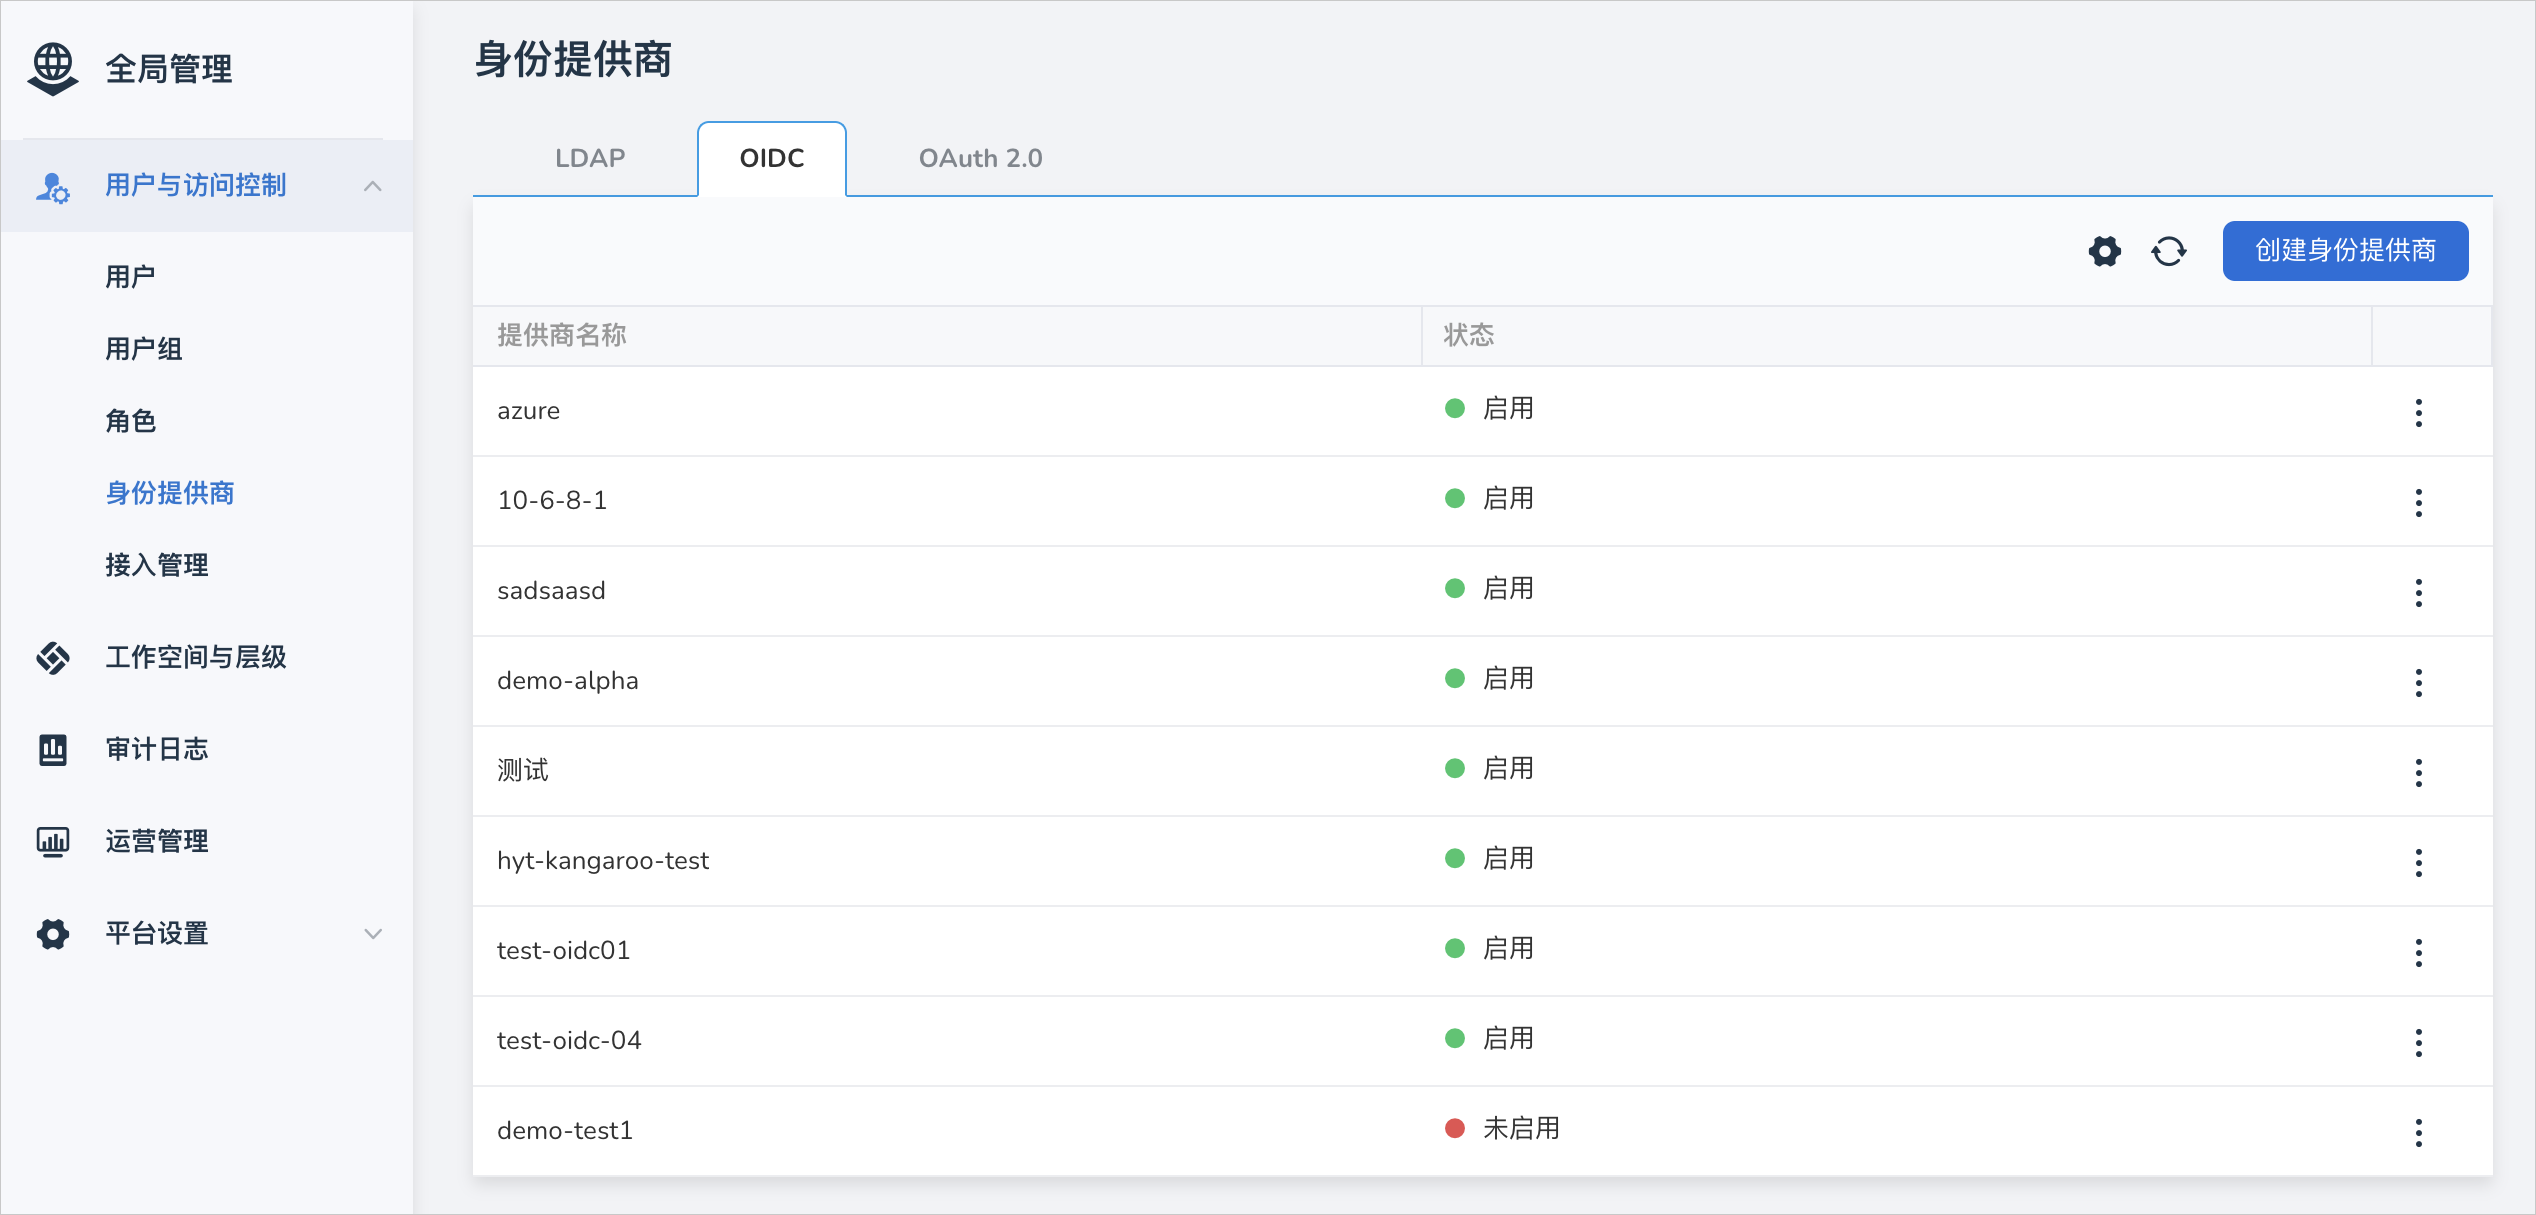Open more actions for azure row
Viewport: 2536px width, 1215px height.
click(2419, 412)
